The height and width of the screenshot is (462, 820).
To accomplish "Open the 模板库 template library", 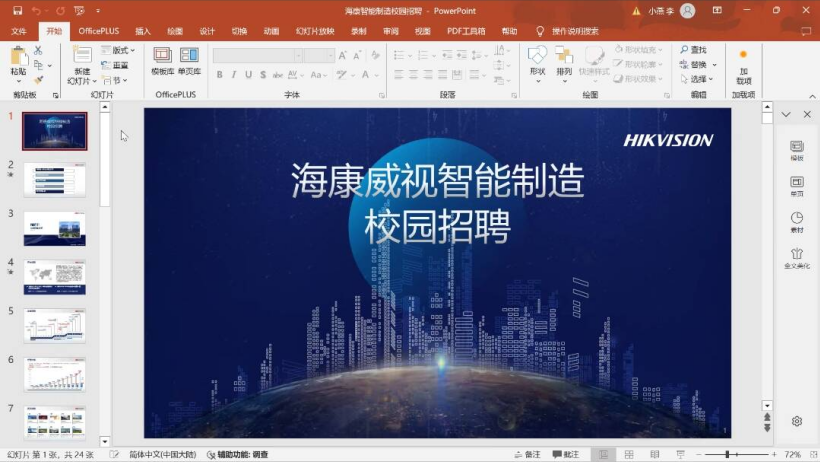I will tap(162, 61).
